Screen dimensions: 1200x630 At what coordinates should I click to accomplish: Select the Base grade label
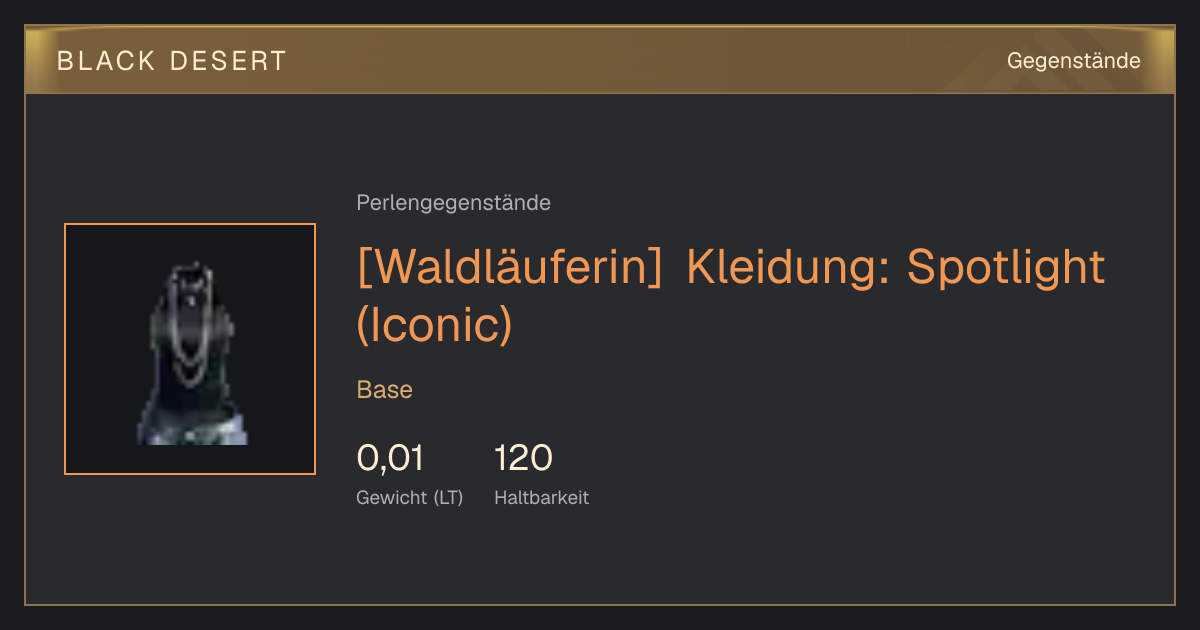(385, 390)
